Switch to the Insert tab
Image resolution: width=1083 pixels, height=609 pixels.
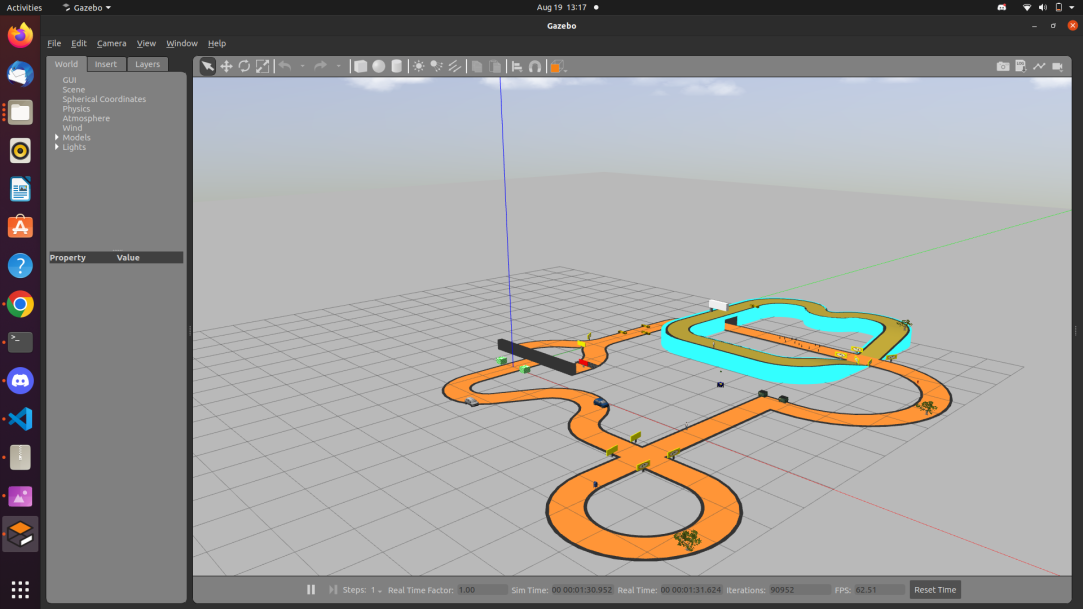click(x=106, y=64)
